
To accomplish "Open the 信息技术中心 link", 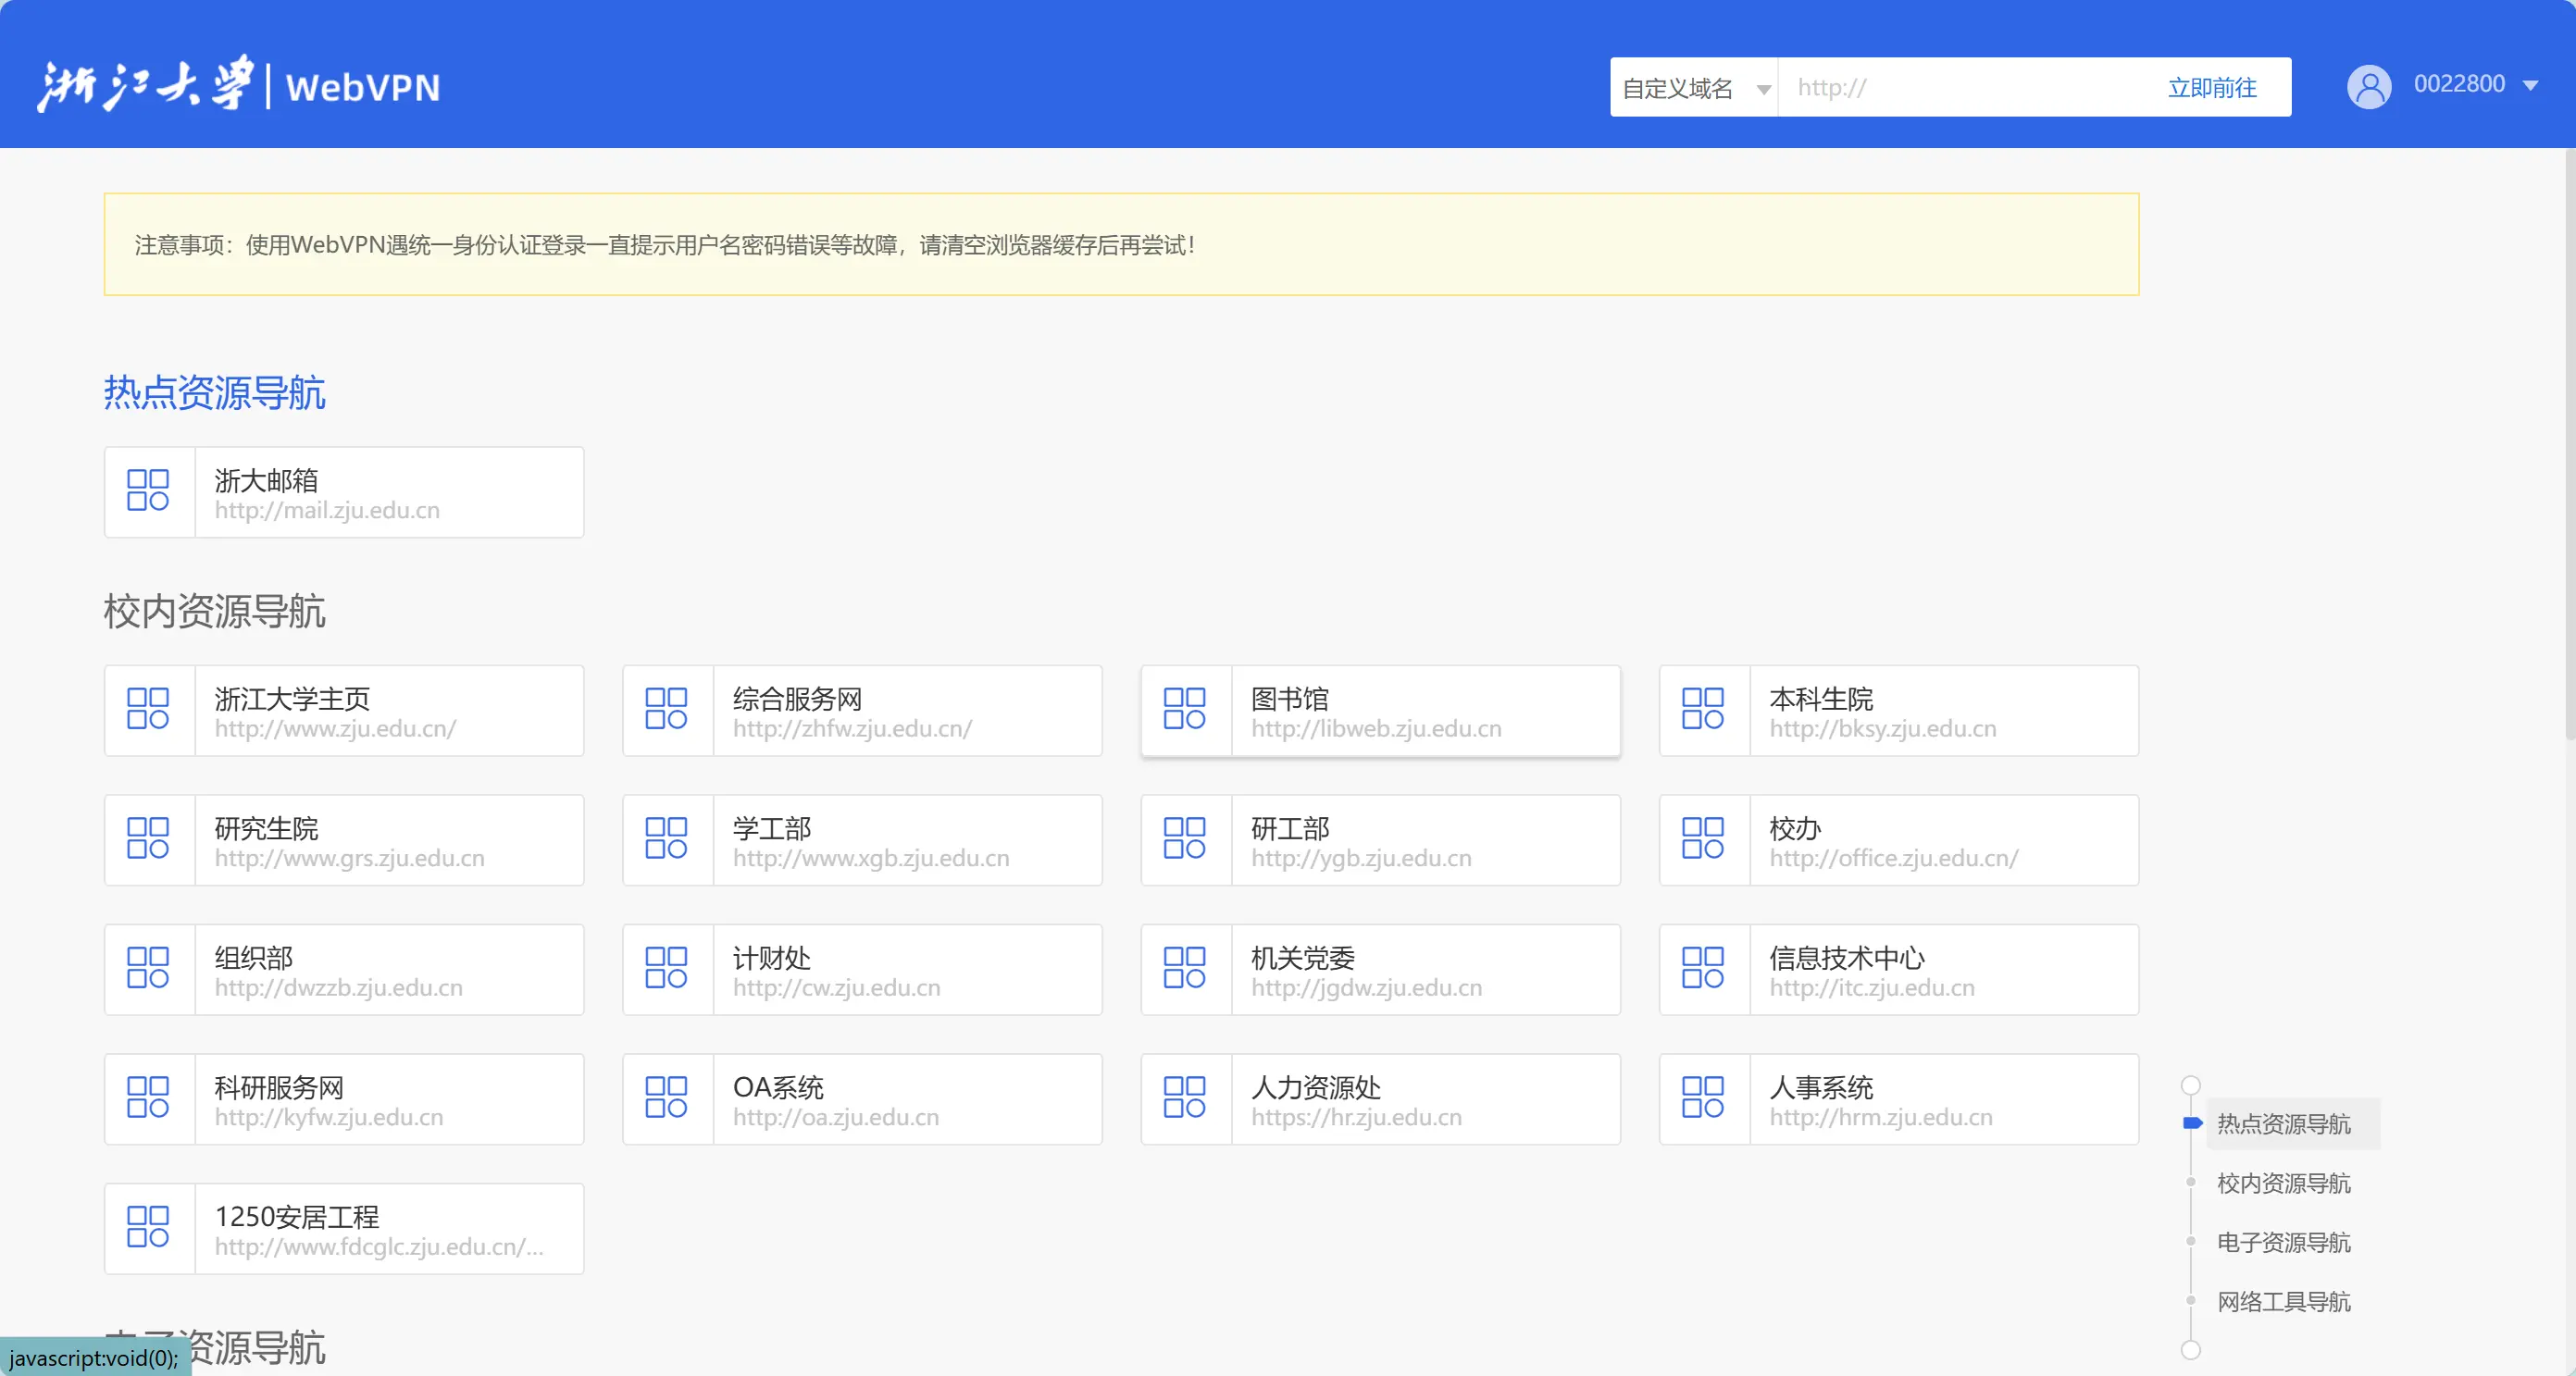I will tap(1898, 970).
